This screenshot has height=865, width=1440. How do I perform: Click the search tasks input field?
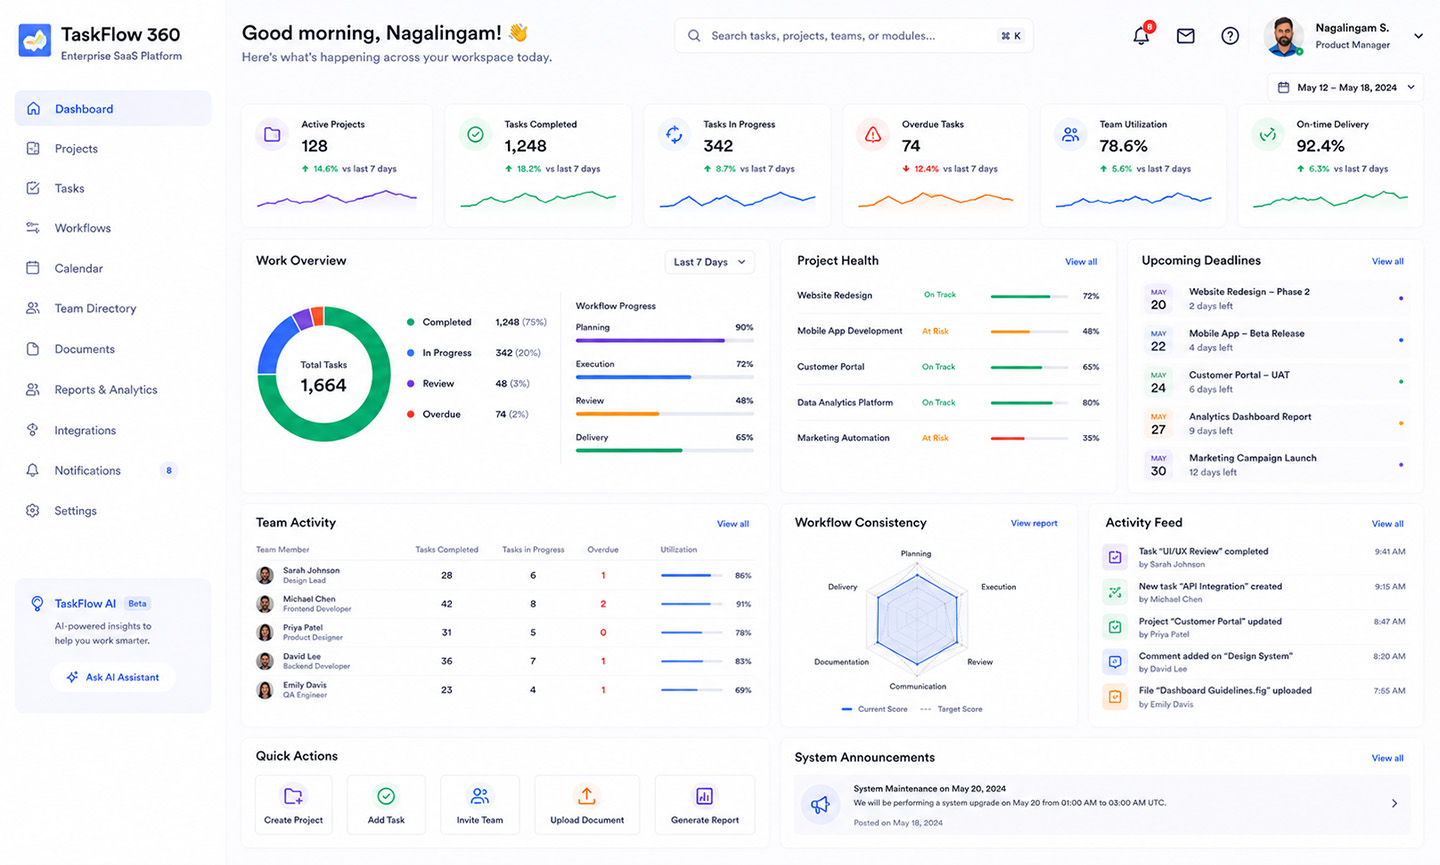tap(854, 36)
